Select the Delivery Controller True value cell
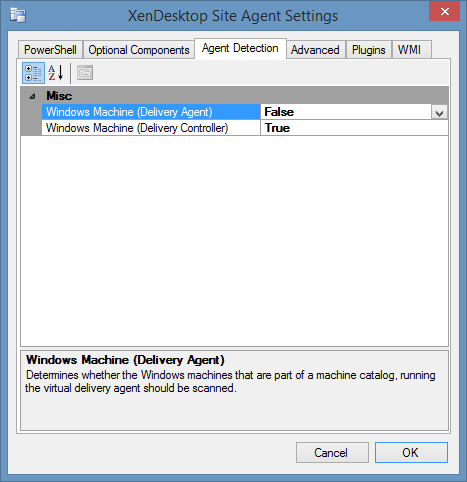The height and width of the screenshot is (482, 467). [354, 128]
